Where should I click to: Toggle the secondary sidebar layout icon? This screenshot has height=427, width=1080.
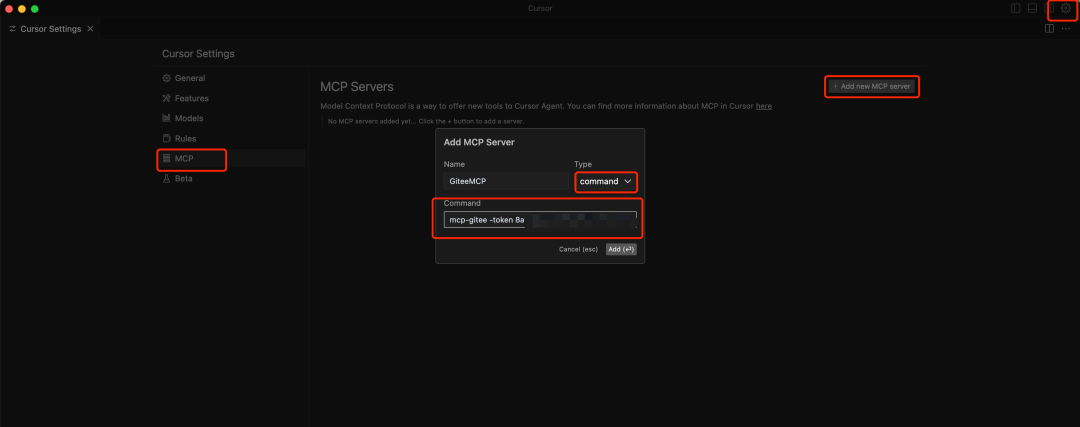[1049, 8]
